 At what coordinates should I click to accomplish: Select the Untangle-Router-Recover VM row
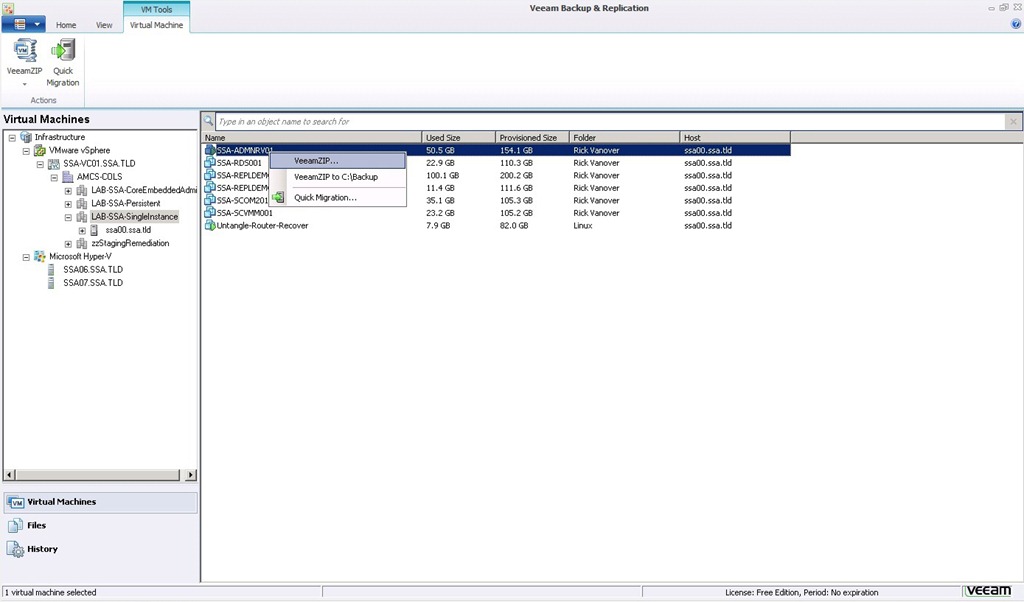(496, 226)
